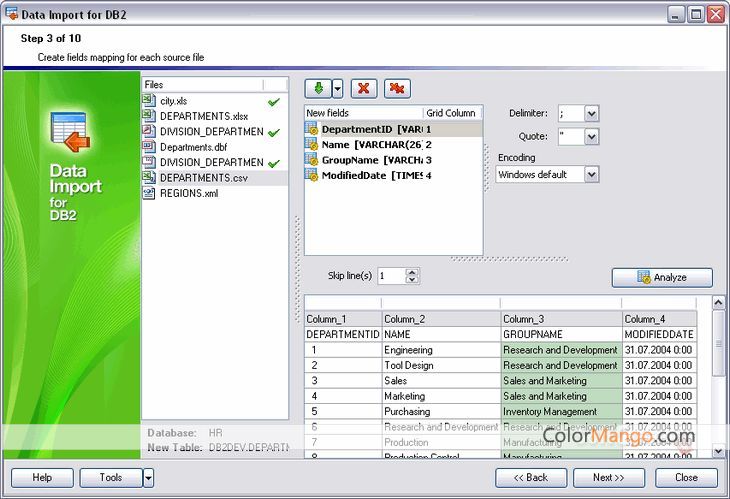
Task: Select the ModifiedDate [TIMES field row
Action: pyautogui.click(x=393, y=175)
